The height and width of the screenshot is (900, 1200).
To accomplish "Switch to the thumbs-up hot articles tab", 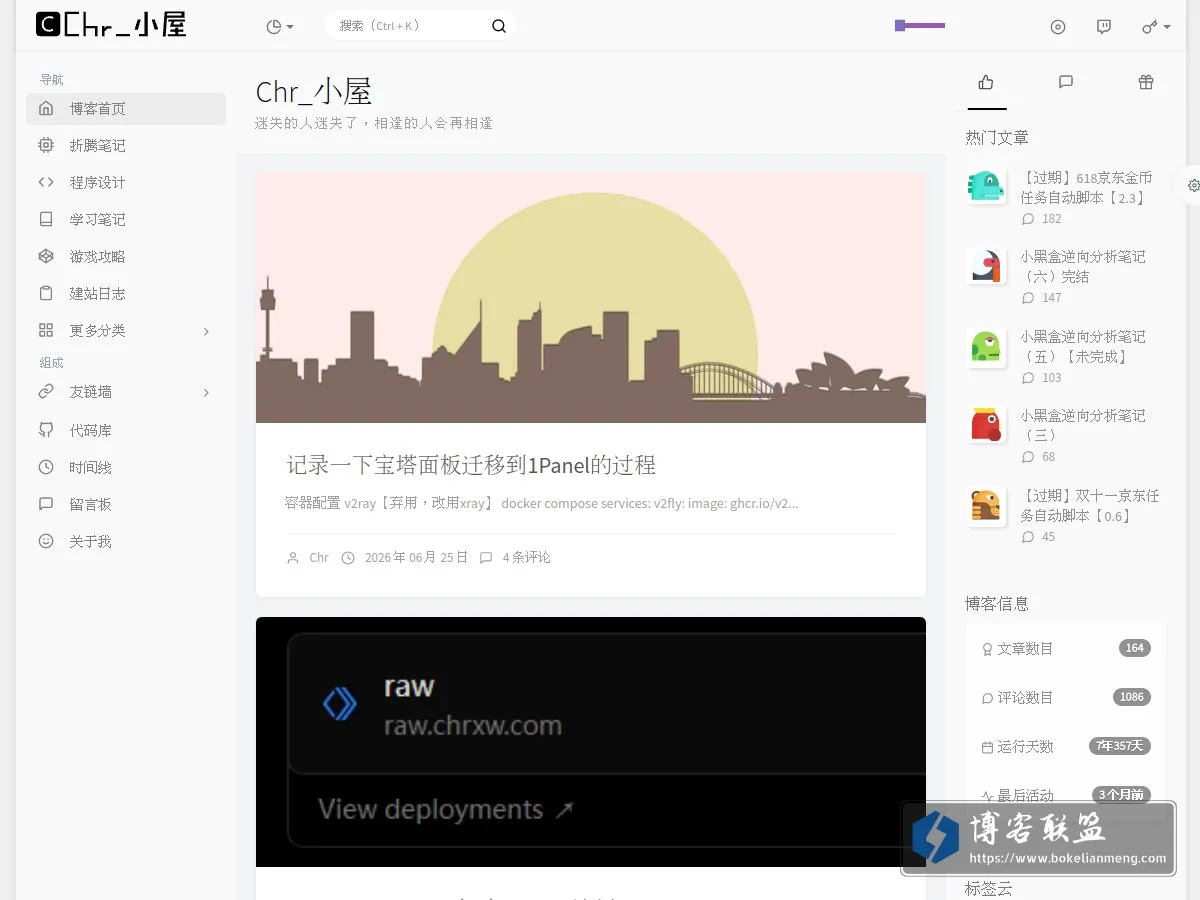I will click(986, 83).
